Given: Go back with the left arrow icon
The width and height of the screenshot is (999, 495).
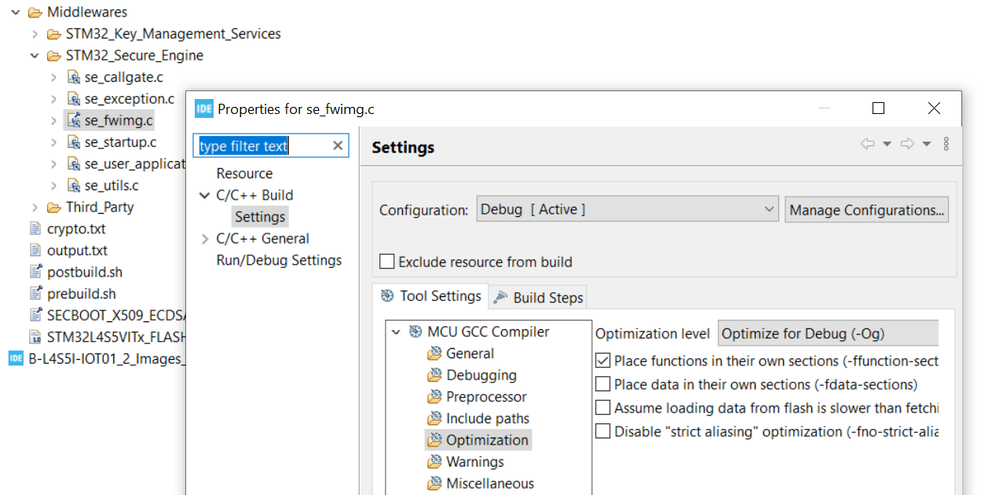Looking at the screenshot, I should [868, 145].
